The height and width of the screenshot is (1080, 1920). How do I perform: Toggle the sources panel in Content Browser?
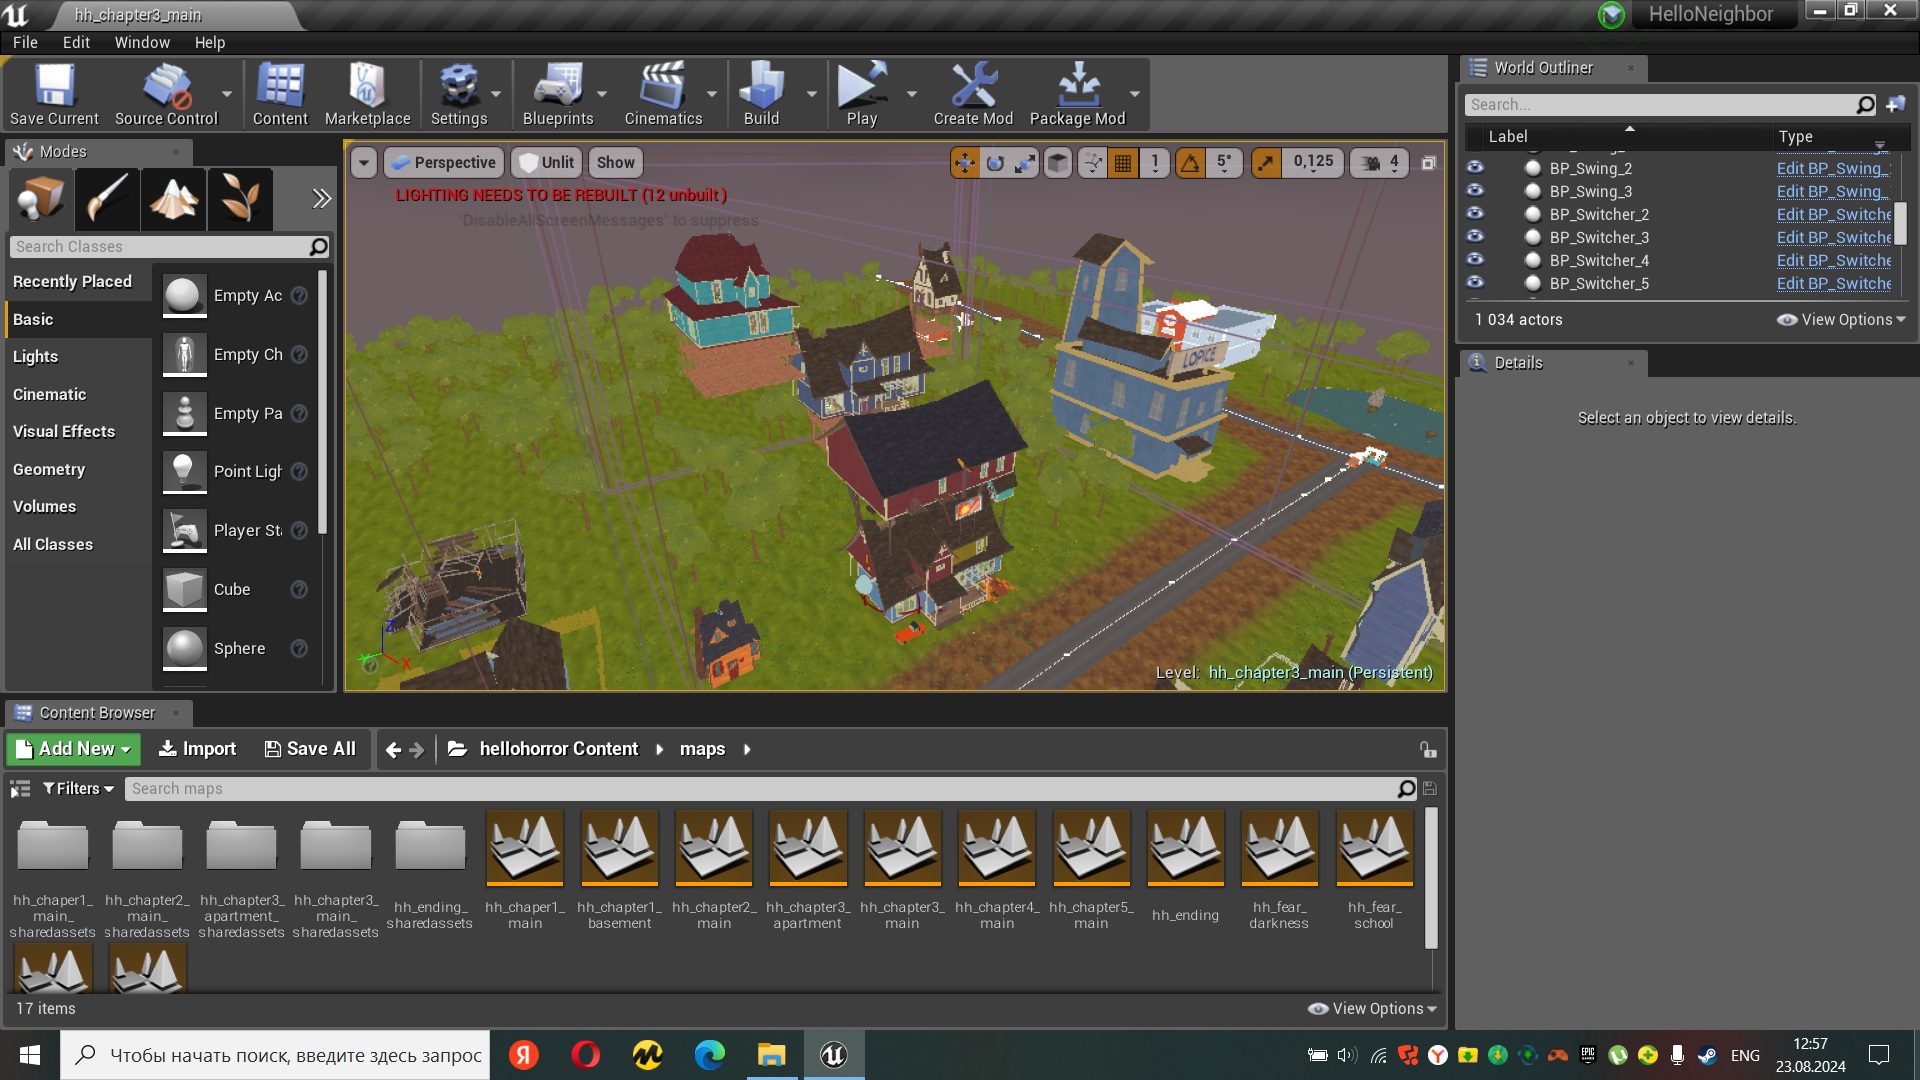[x=20, y=789]
